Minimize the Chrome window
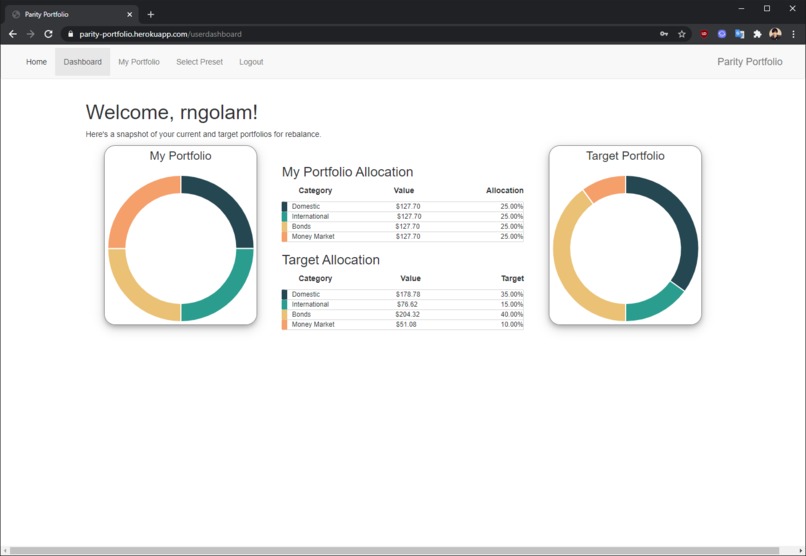The image size is (806, 556). coord(741,8)
